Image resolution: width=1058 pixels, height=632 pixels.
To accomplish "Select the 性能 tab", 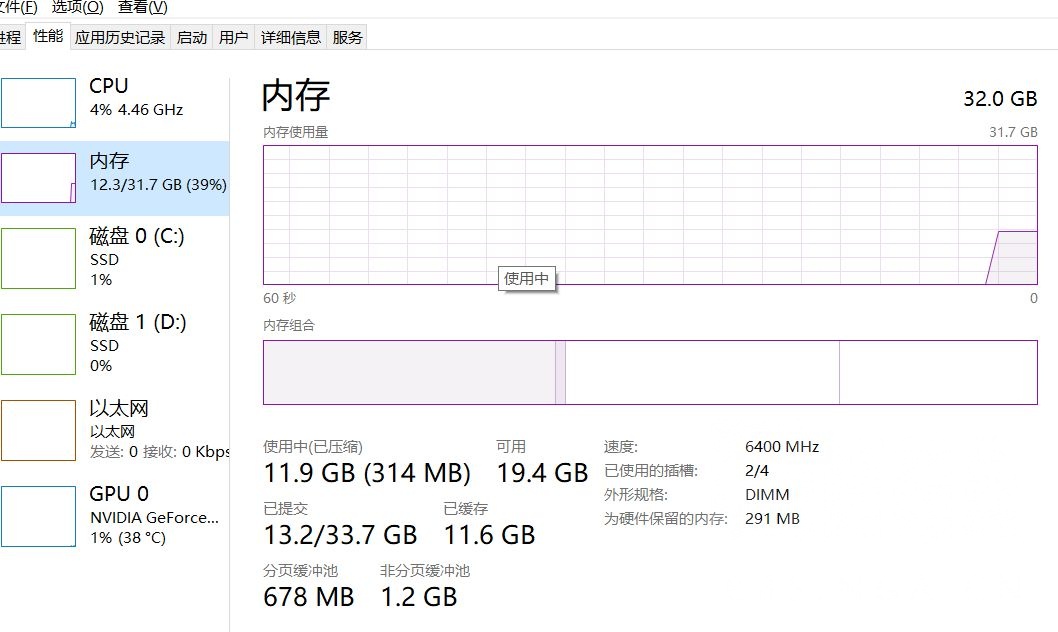I will pyautogui.click(x=47, y=37).
